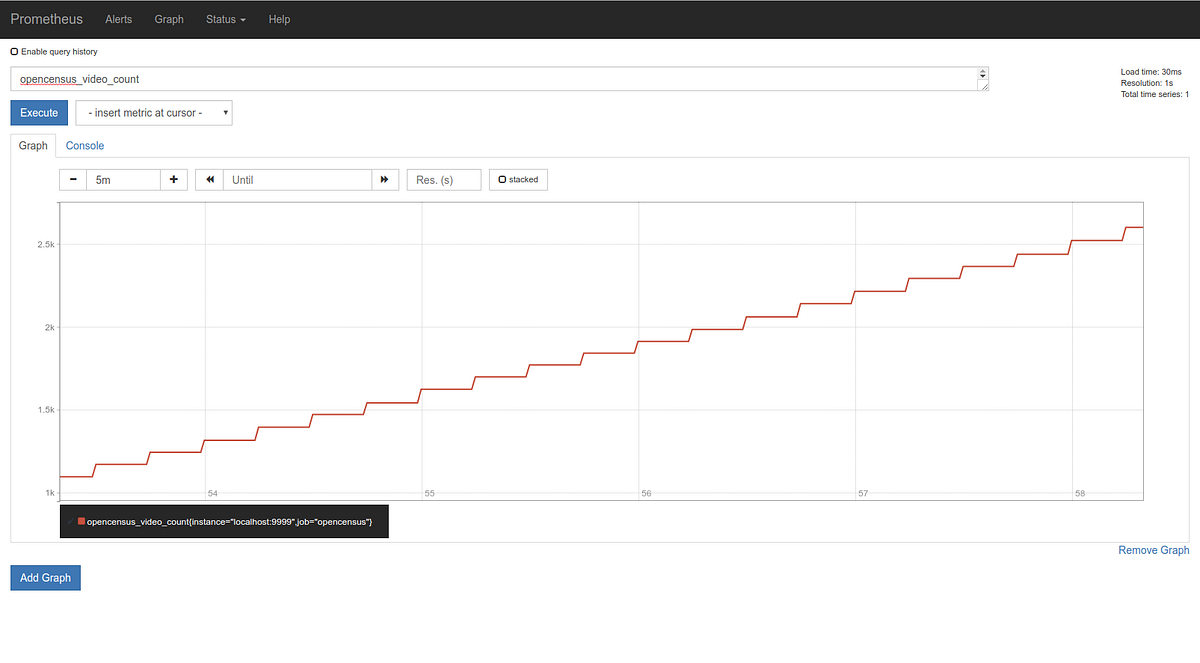The image size is (1200, 663).
Task: Shift time range back with left double-arrow
Action: click(209, 179)
